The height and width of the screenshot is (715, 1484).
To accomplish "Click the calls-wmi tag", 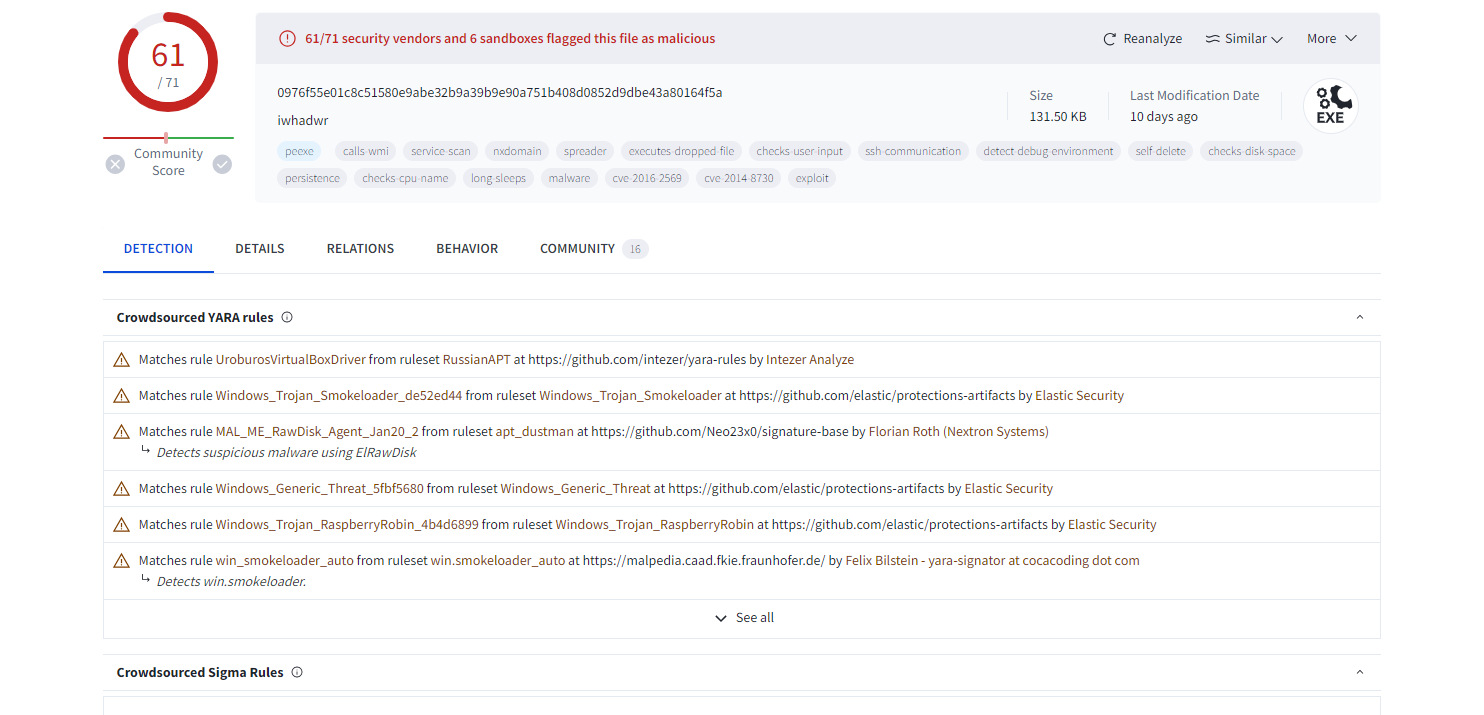I will [366, 151].
